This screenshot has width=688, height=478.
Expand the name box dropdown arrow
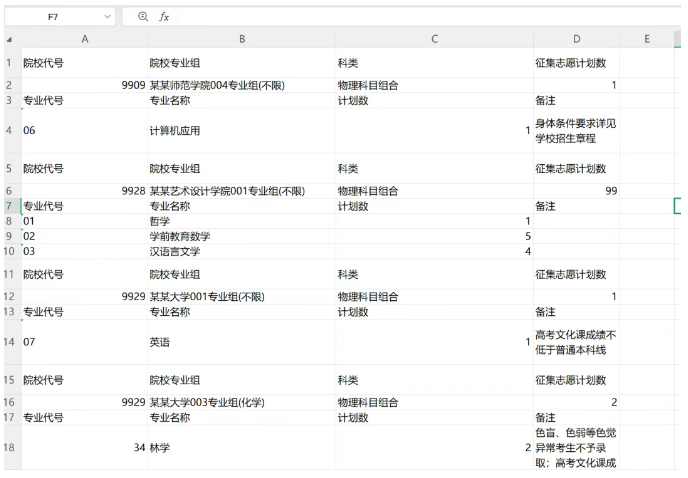point(107,17)
